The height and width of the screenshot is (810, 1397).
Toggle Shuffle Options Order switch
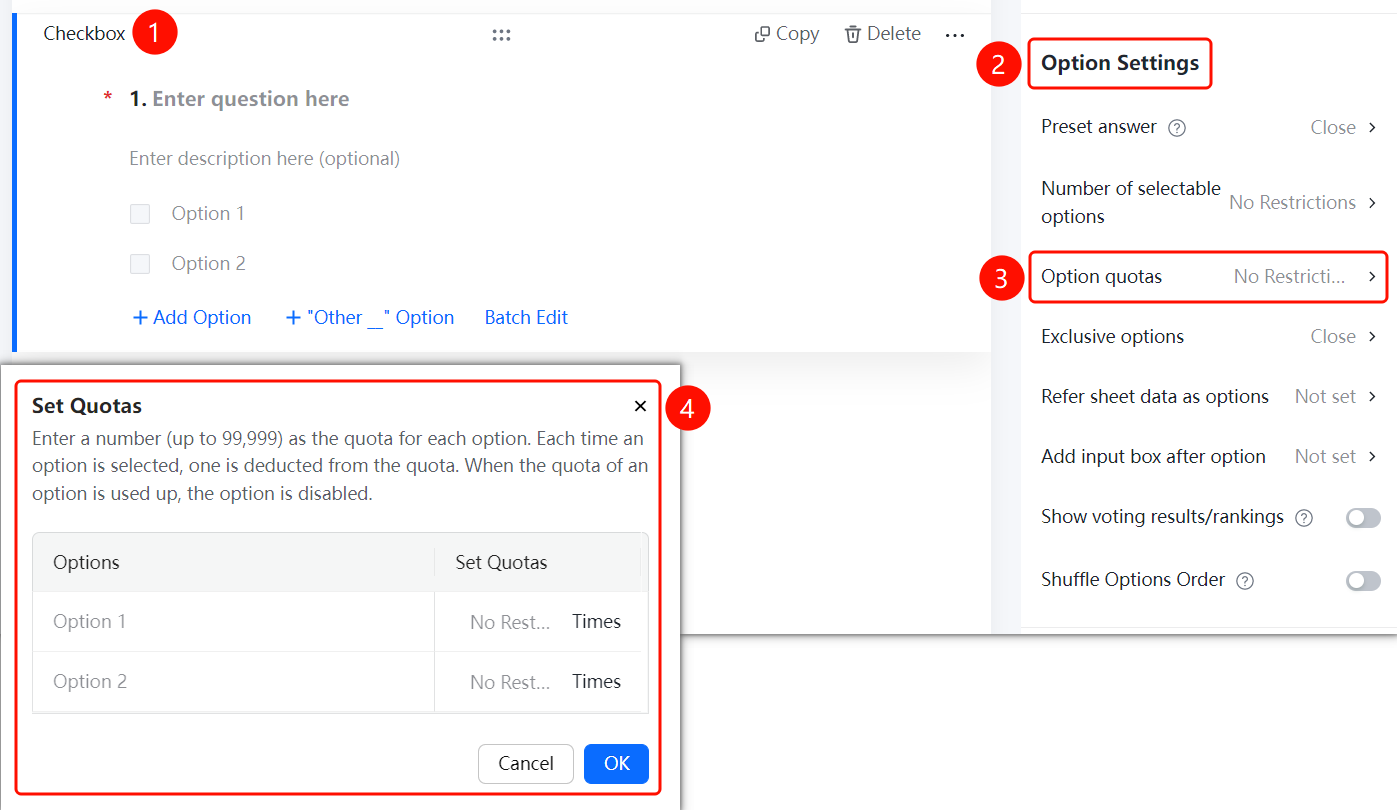(x=1363, y=581)
